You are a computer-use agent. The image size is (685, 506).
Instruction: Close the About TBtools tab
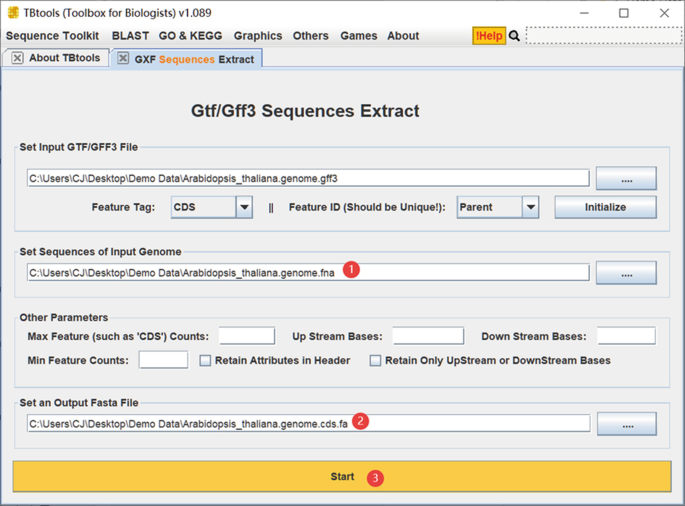(18, 58)
